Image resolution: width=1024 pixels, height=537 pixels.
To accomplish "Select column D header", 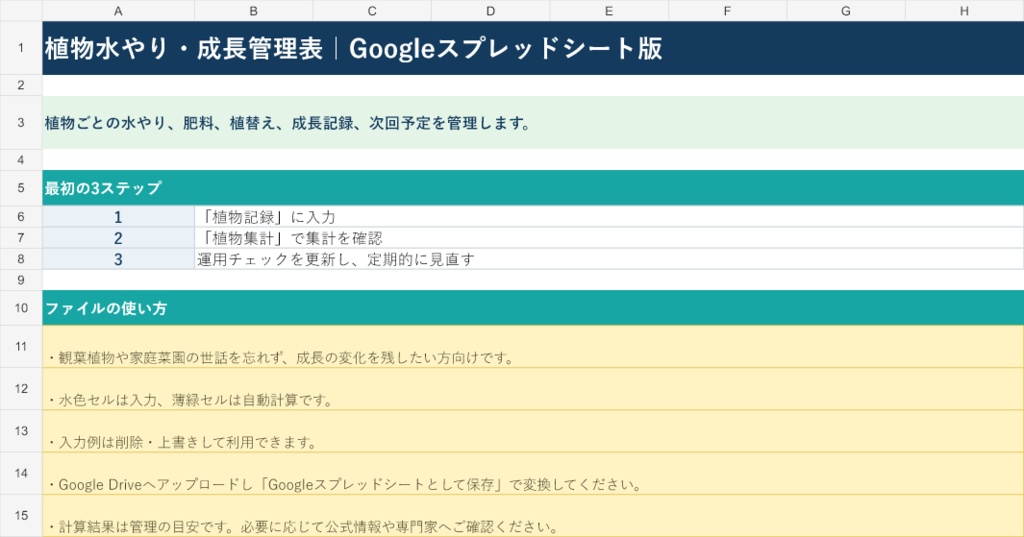I will click(490, 10).
